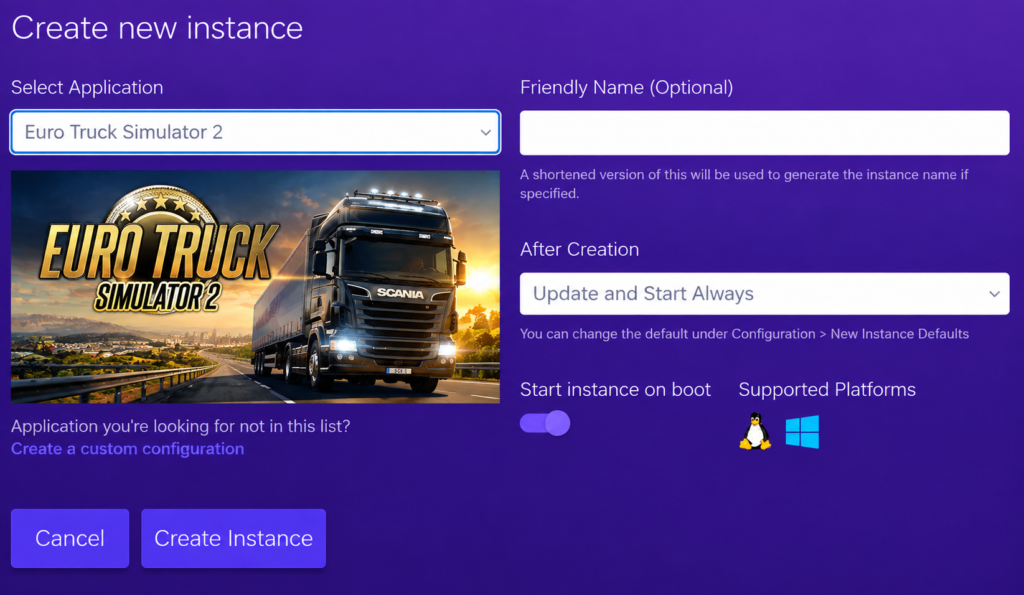This screenshot has height=595, width=1024.
Task: Click the Create new instance heading
Action: [157, 27]
